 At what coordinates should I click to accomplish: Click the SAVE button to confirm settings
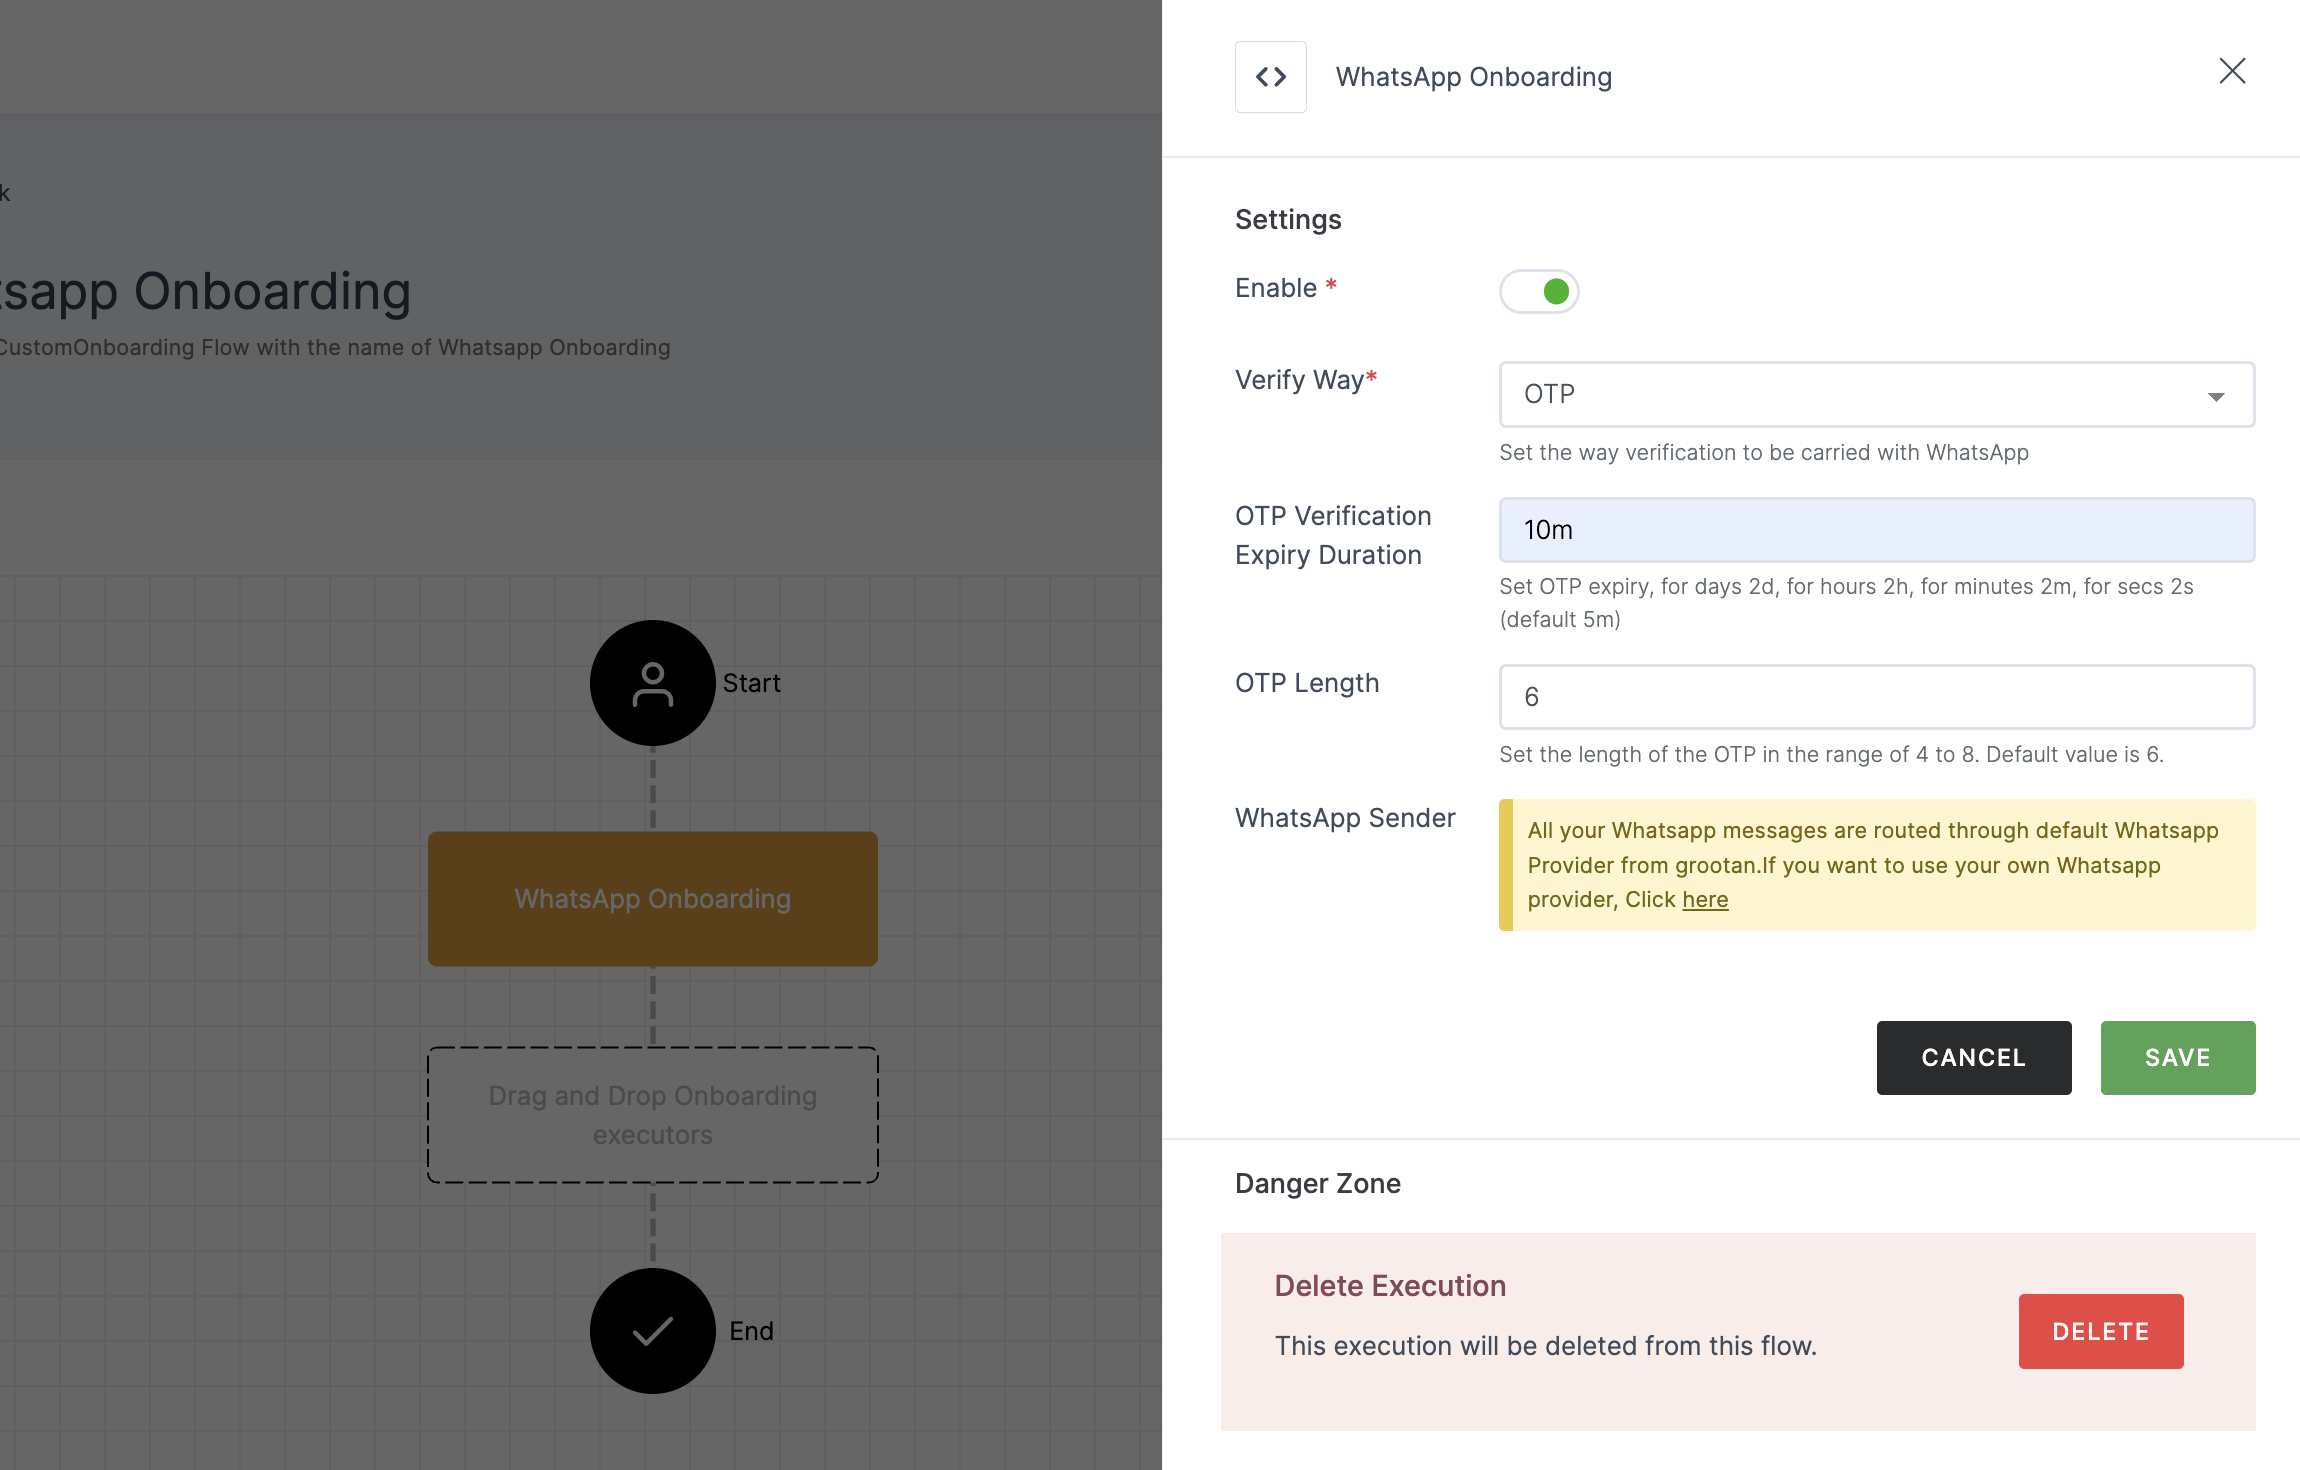tap(2179, 1056)
